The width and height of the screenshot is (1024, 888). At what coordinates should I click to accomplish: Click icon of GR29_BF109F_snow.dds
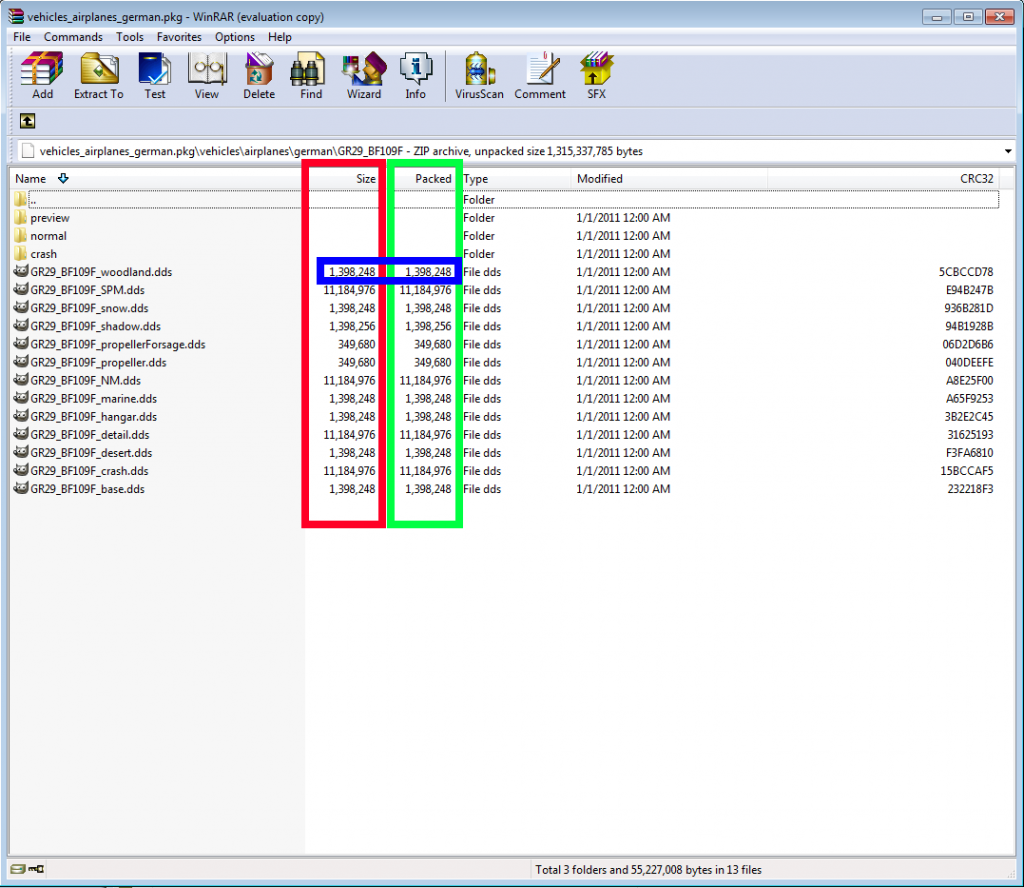point(21,308)
